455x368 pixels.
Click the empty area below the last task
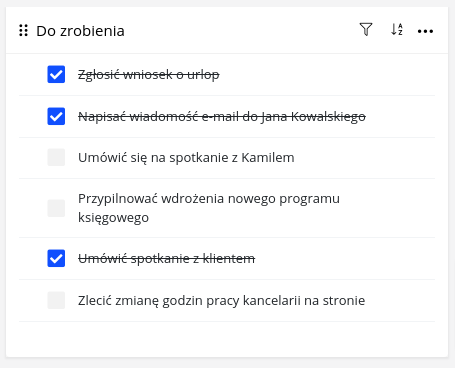(x=227, y=339)
